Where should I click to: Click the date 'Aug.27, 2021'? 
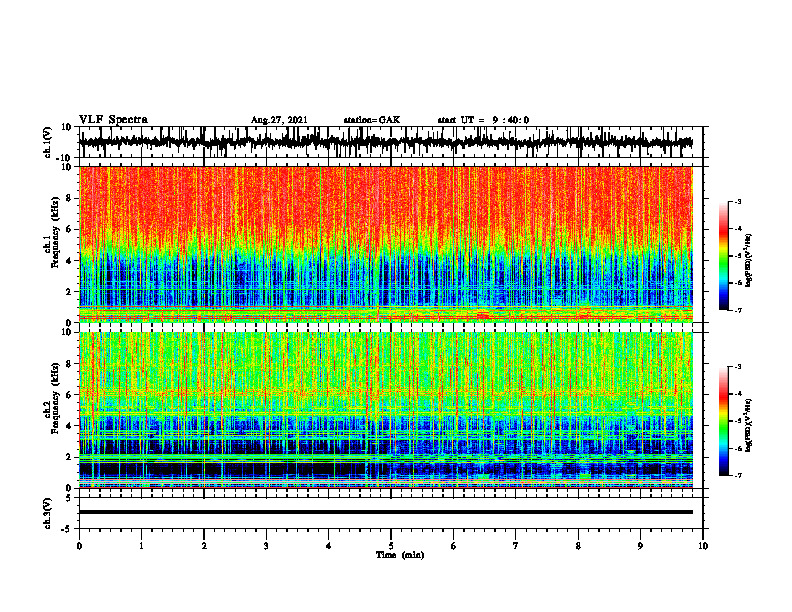click(279, 120)
